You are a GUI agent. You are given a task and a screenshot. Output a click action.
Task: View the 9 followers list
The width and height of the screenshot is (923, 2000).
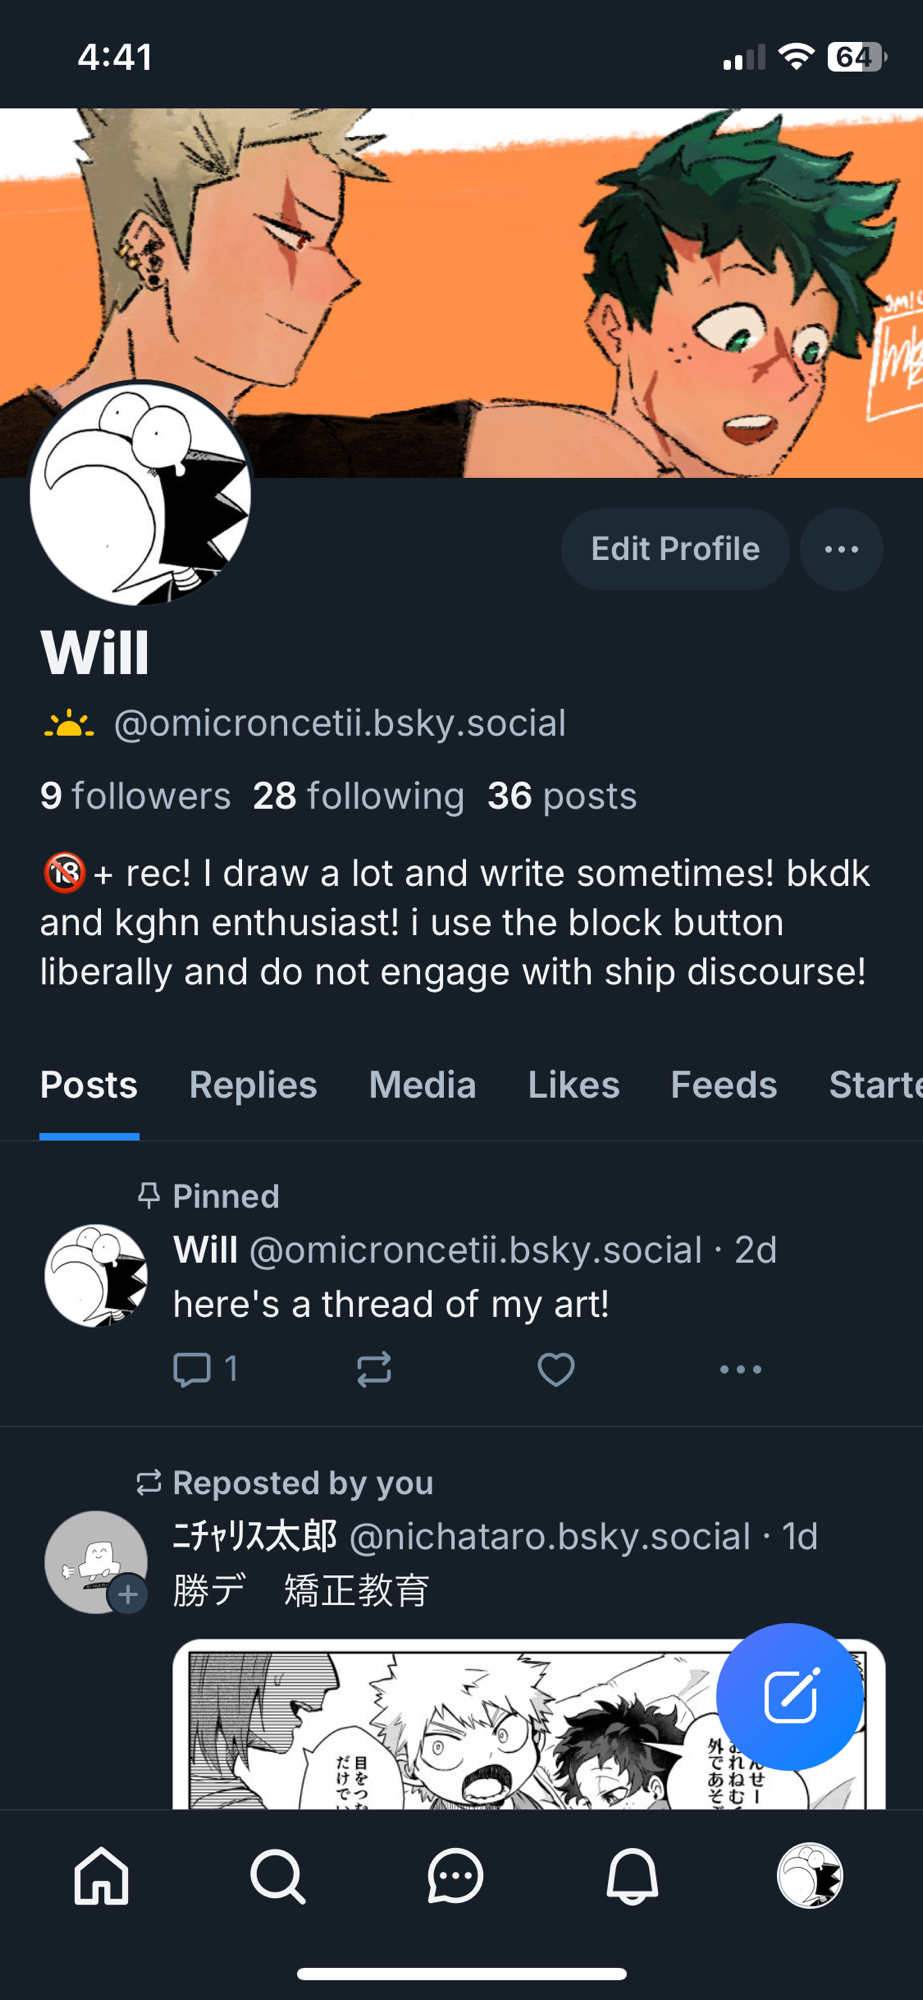136,796
